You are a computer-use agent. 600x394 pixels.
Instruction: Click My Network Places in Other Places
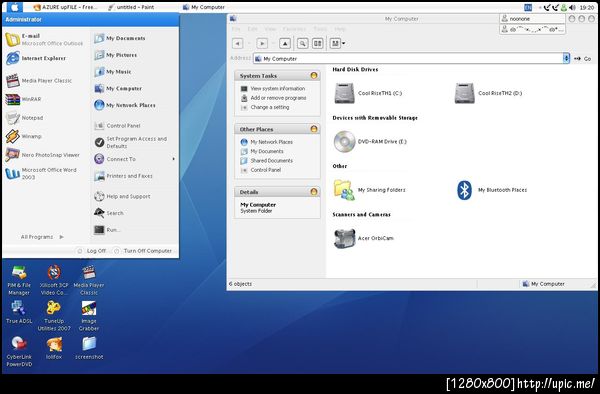pyautogui.click(x=267, y=142)
